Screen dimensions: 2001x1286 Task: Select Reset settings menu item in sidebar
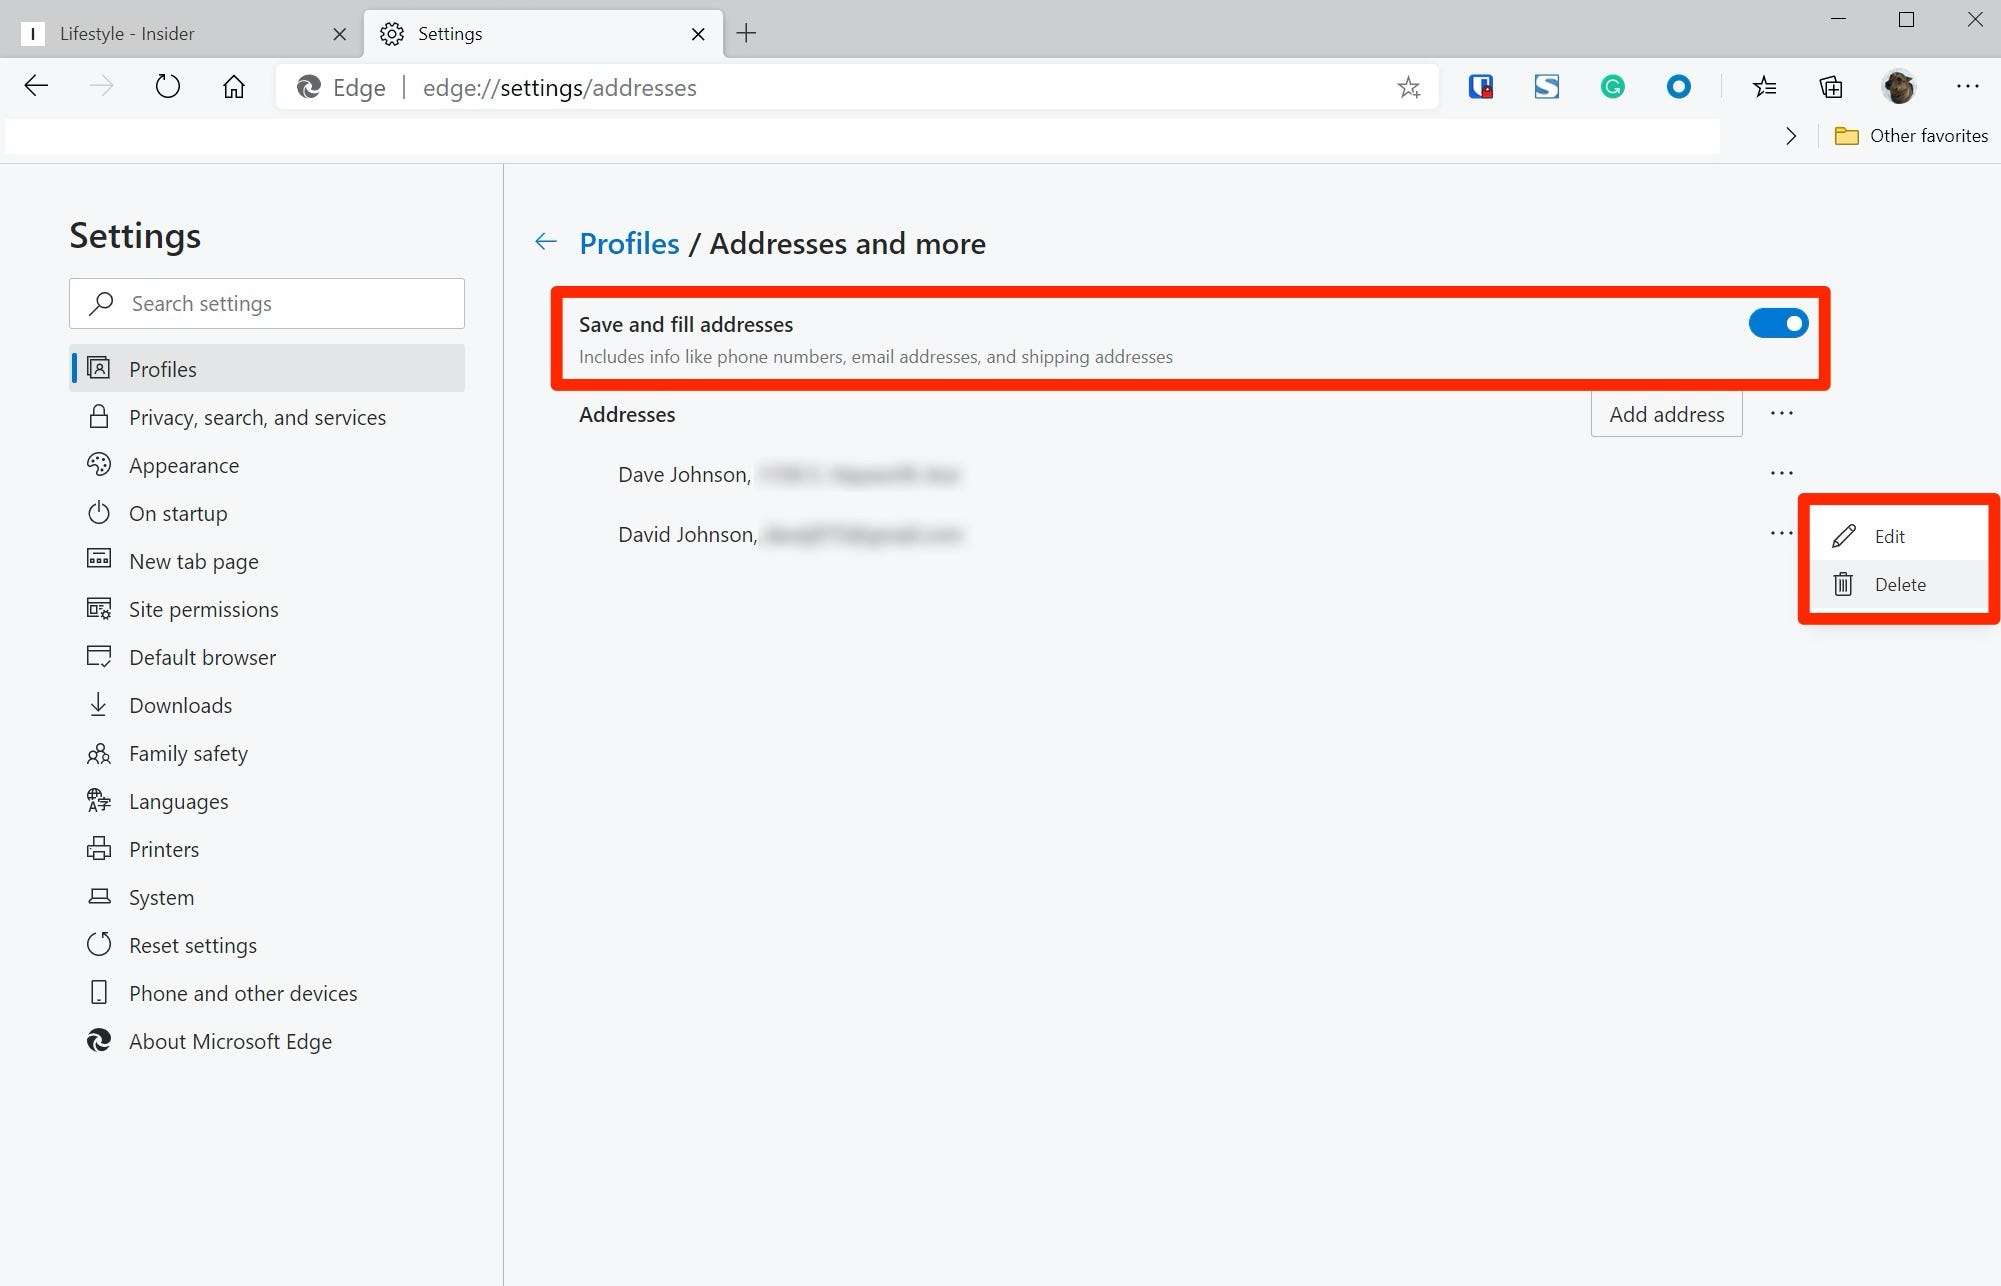193,943
